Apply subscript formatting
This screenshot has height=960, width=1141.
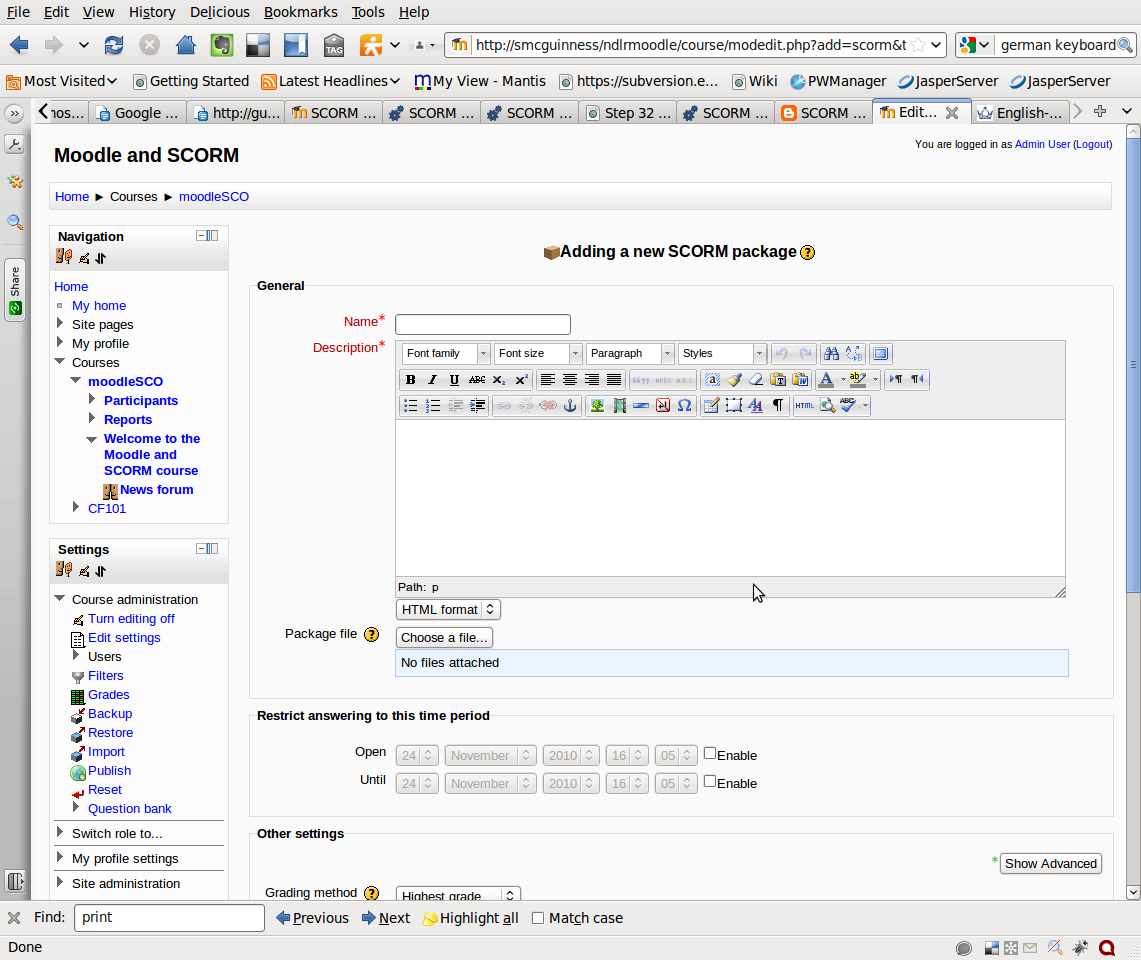pos(498,379)
